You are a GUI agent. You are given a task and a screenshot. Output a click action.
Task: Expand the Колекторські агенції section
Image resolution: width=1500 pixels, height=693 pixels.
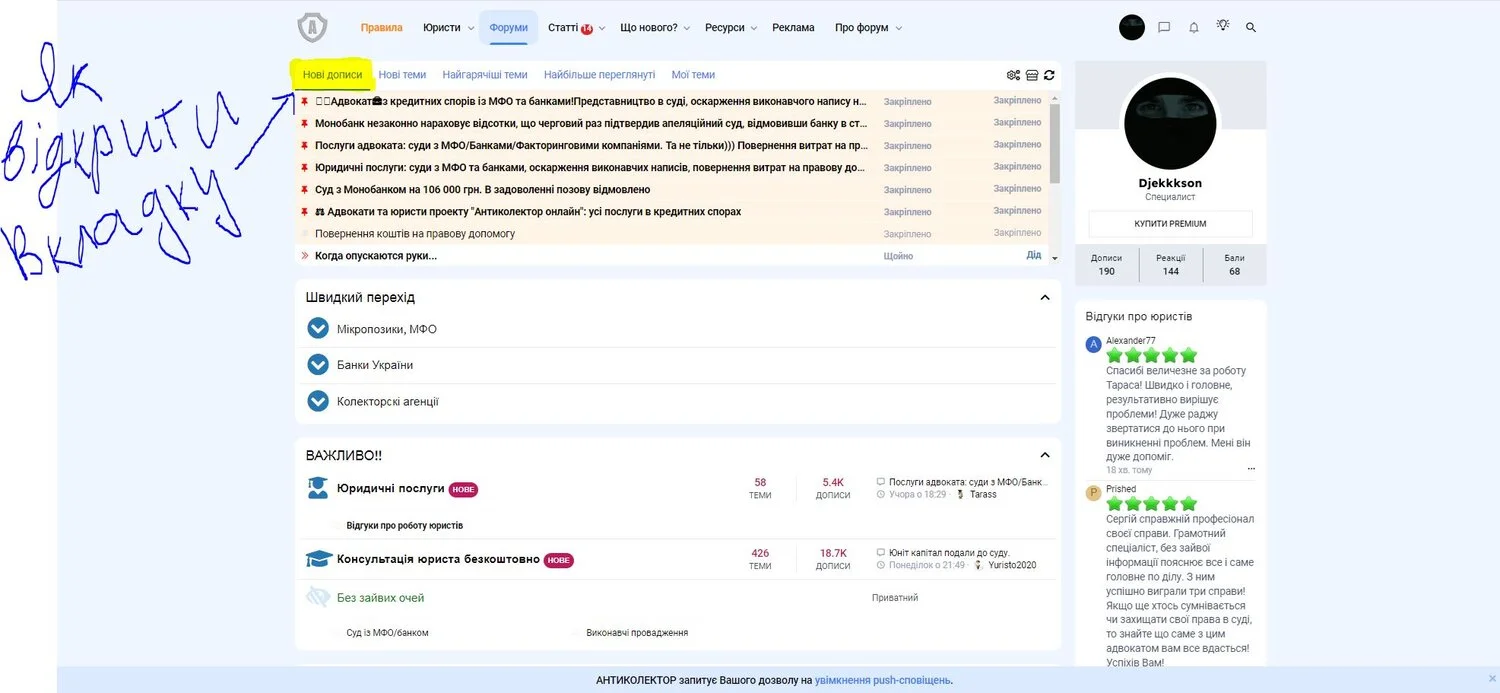[318, 401]
